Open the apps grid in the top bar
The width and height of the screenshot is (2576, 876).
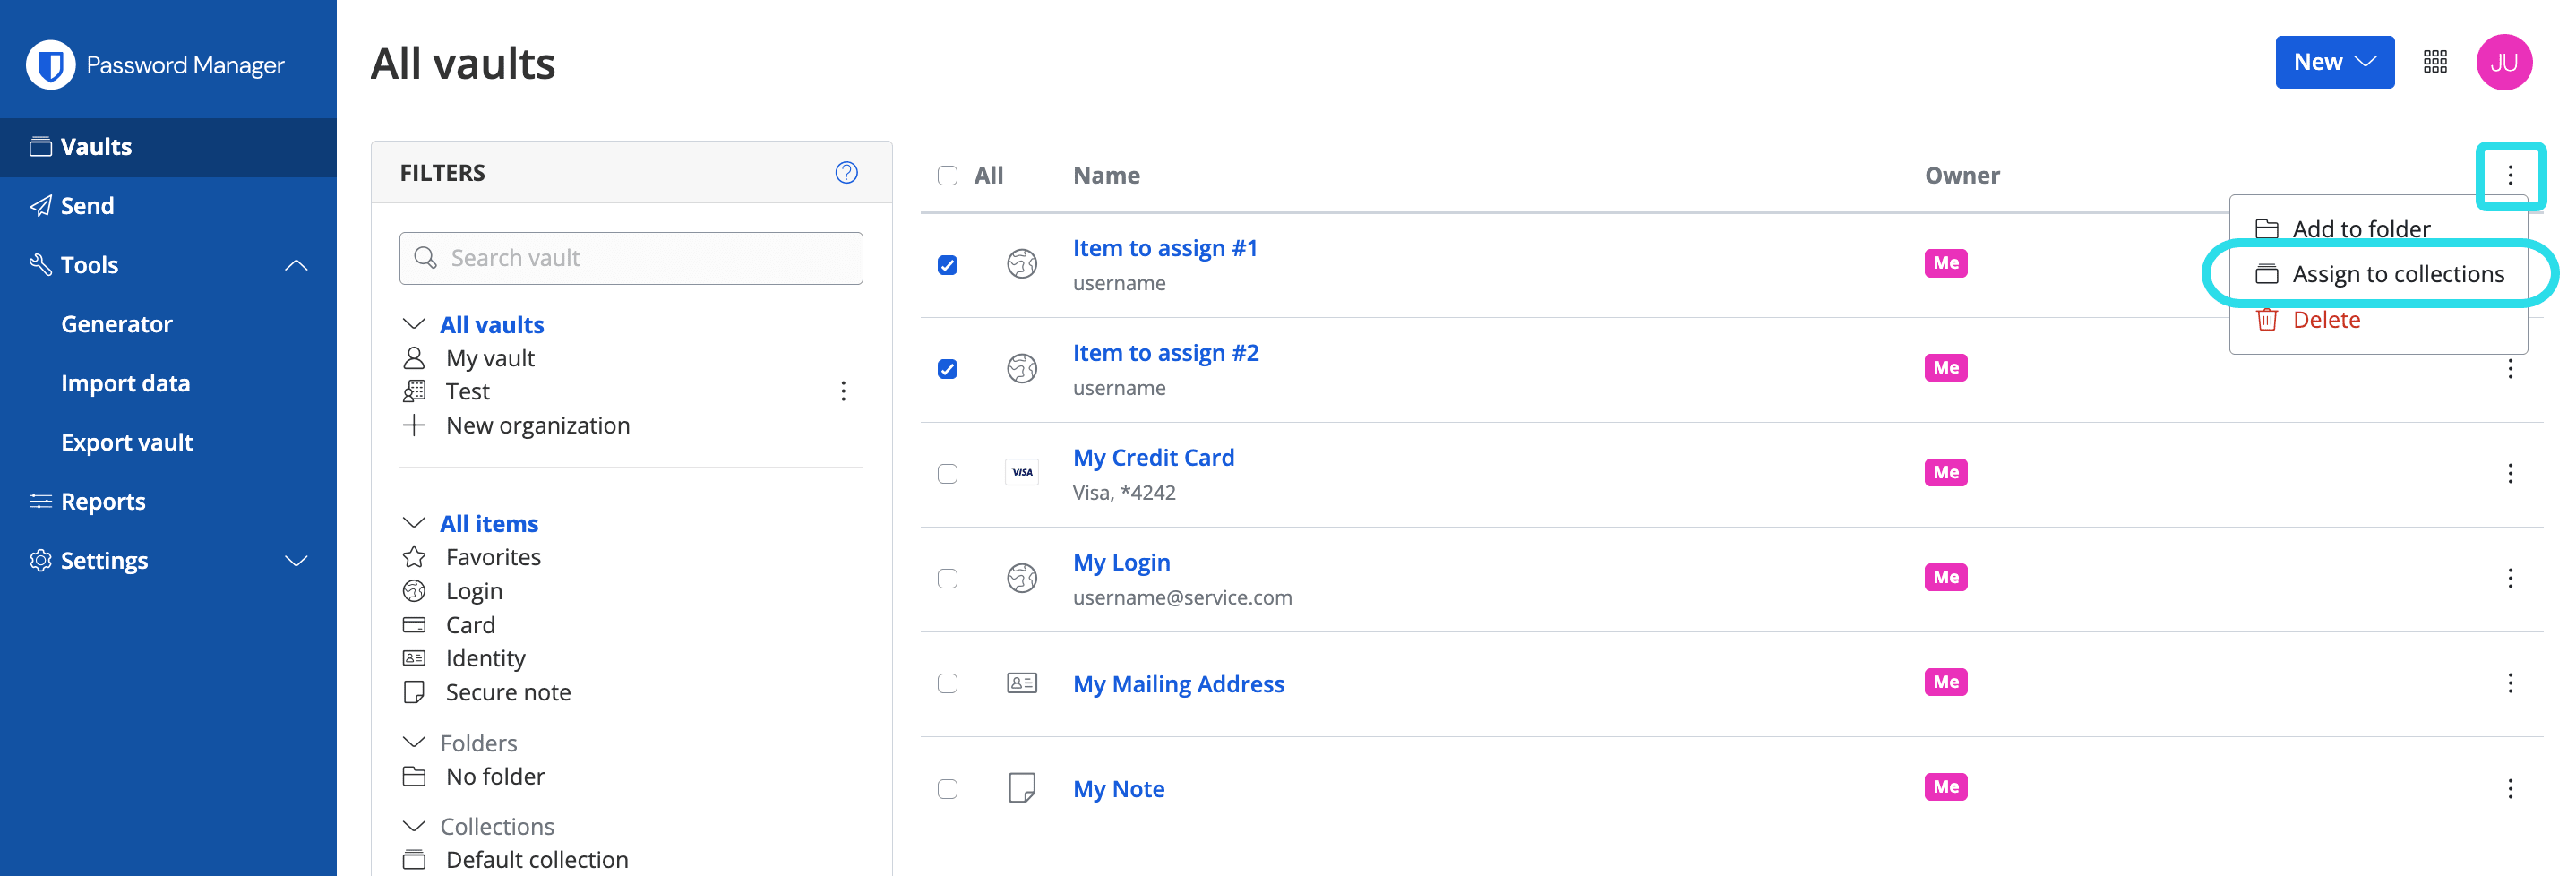coord(2436,61)
